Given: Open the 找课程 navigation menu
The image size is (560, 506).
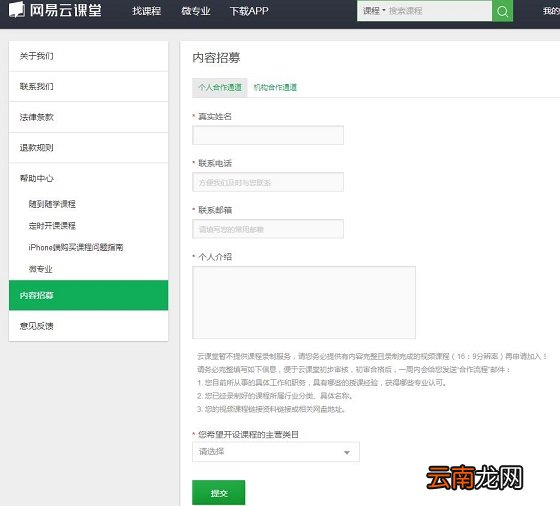Looking at the screenshot, I should [146, 11].
